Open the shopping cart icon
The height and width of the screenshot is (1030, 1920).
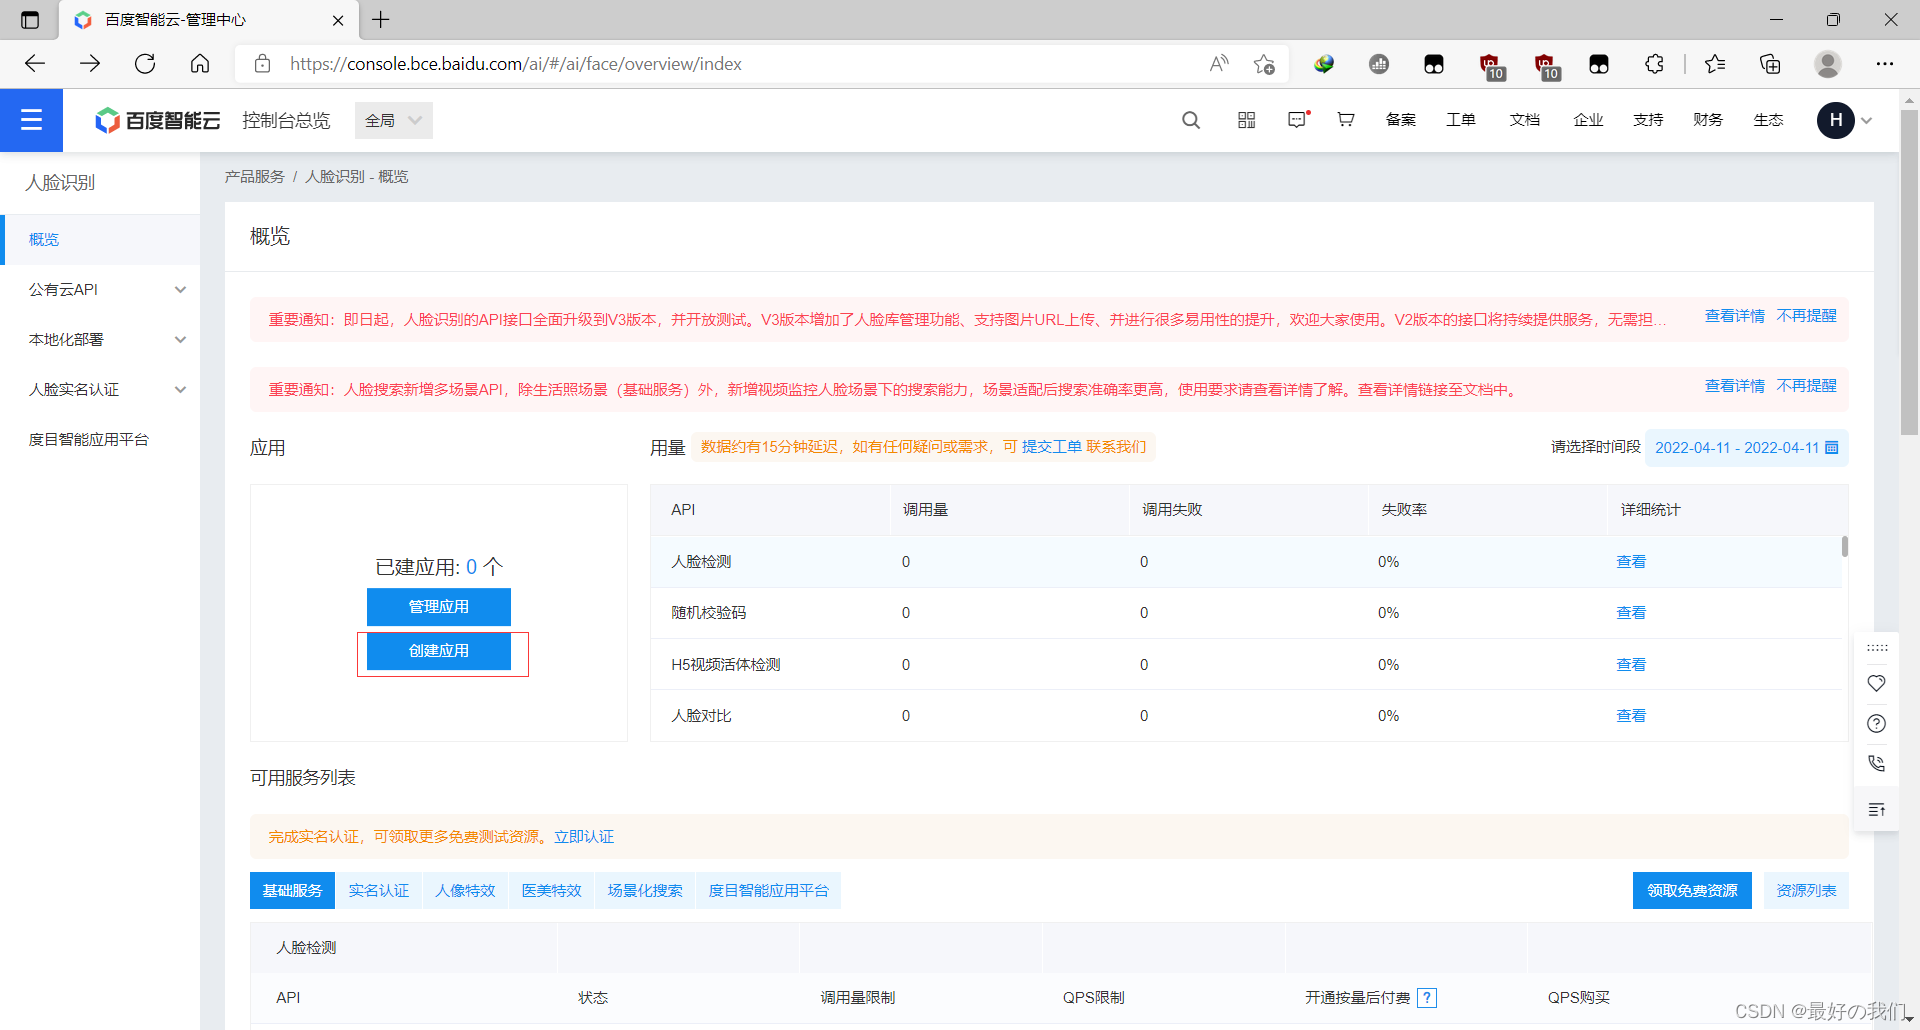[1346, 119]
